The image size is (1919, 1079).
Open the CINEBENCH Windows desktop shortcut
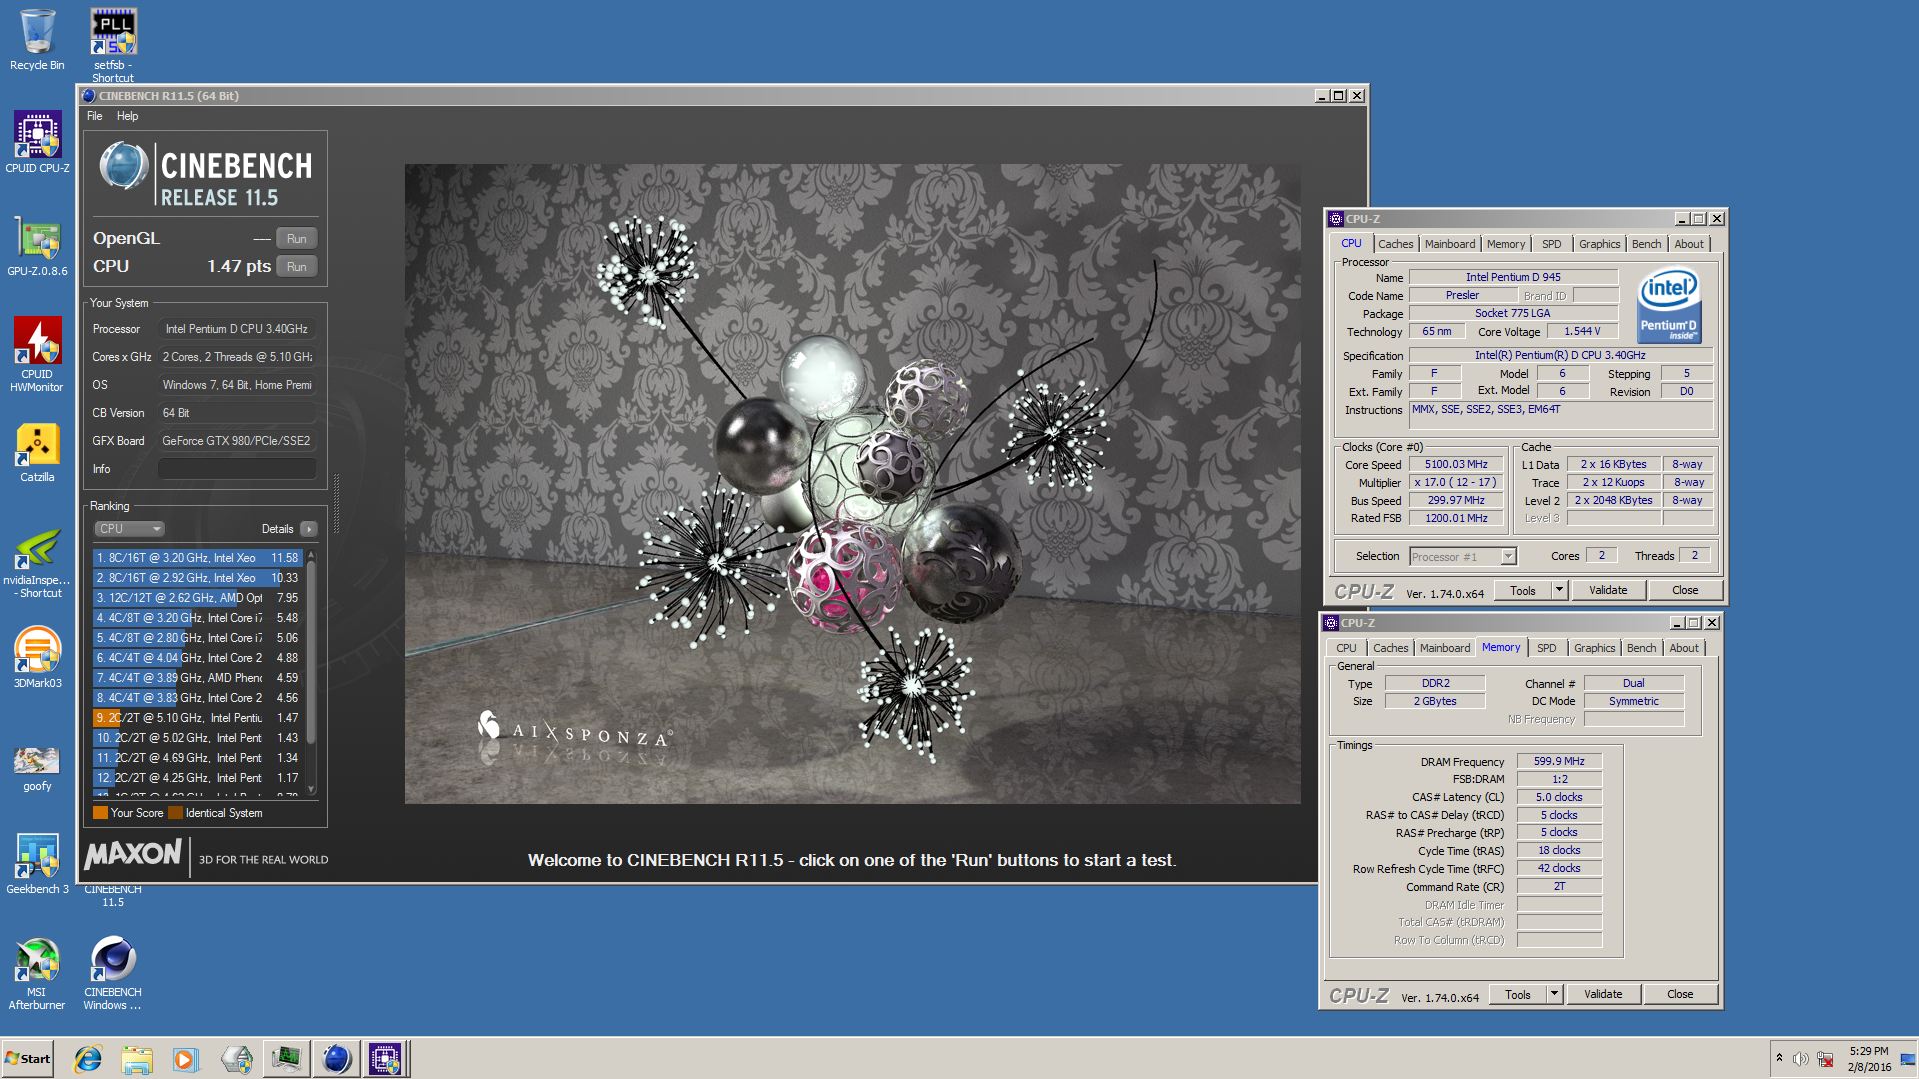113,974
